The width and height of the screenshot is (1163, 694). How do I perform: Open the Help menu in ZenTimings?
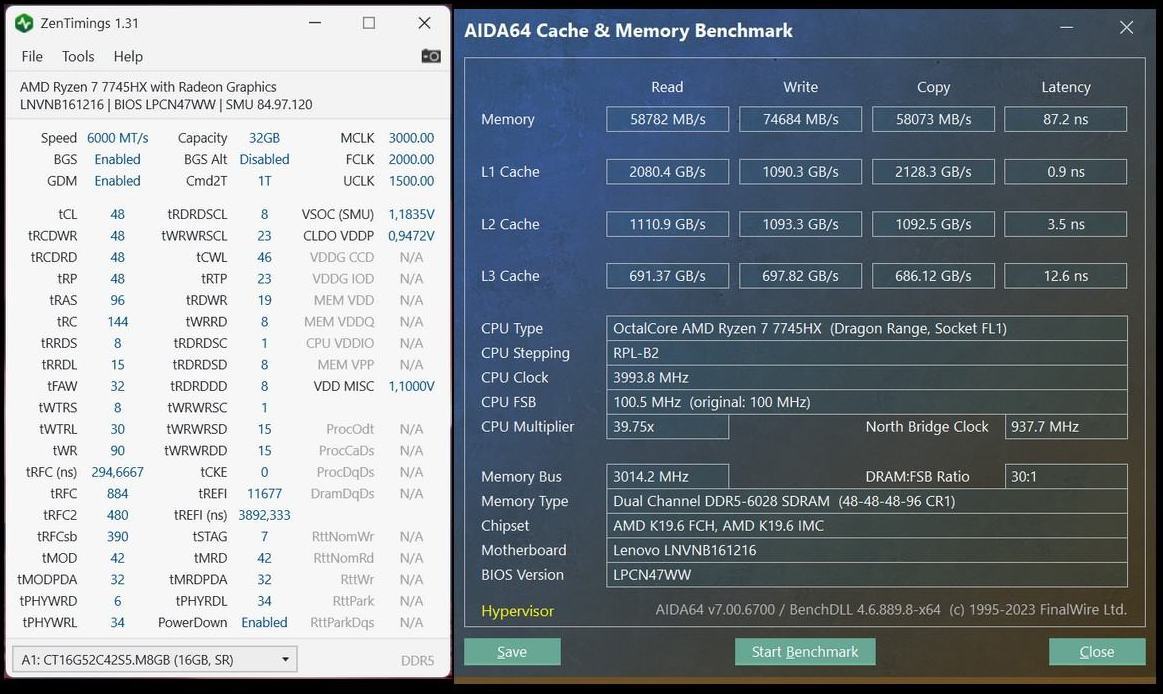128,56
